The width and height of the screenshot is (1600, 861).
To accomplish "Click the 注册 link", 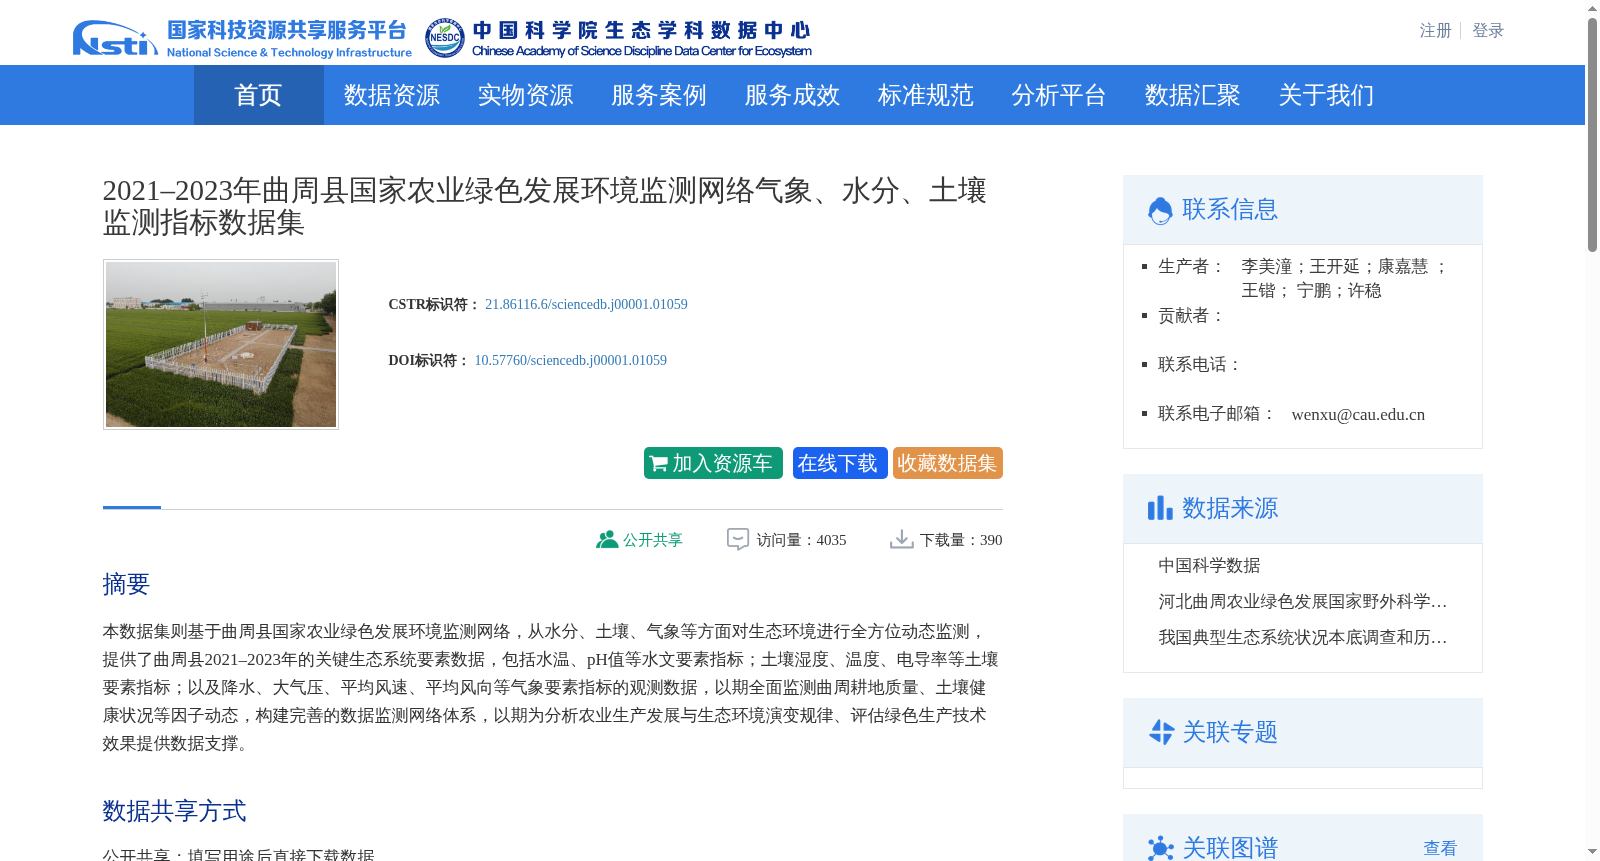I will 1435,31.
